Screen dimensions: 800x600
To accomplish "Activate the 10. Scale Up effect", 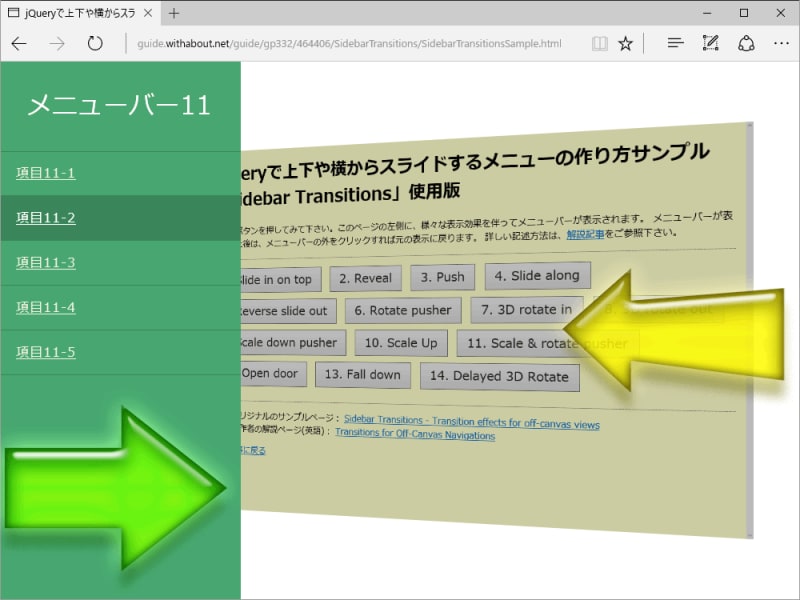I will tap(400, 342).
